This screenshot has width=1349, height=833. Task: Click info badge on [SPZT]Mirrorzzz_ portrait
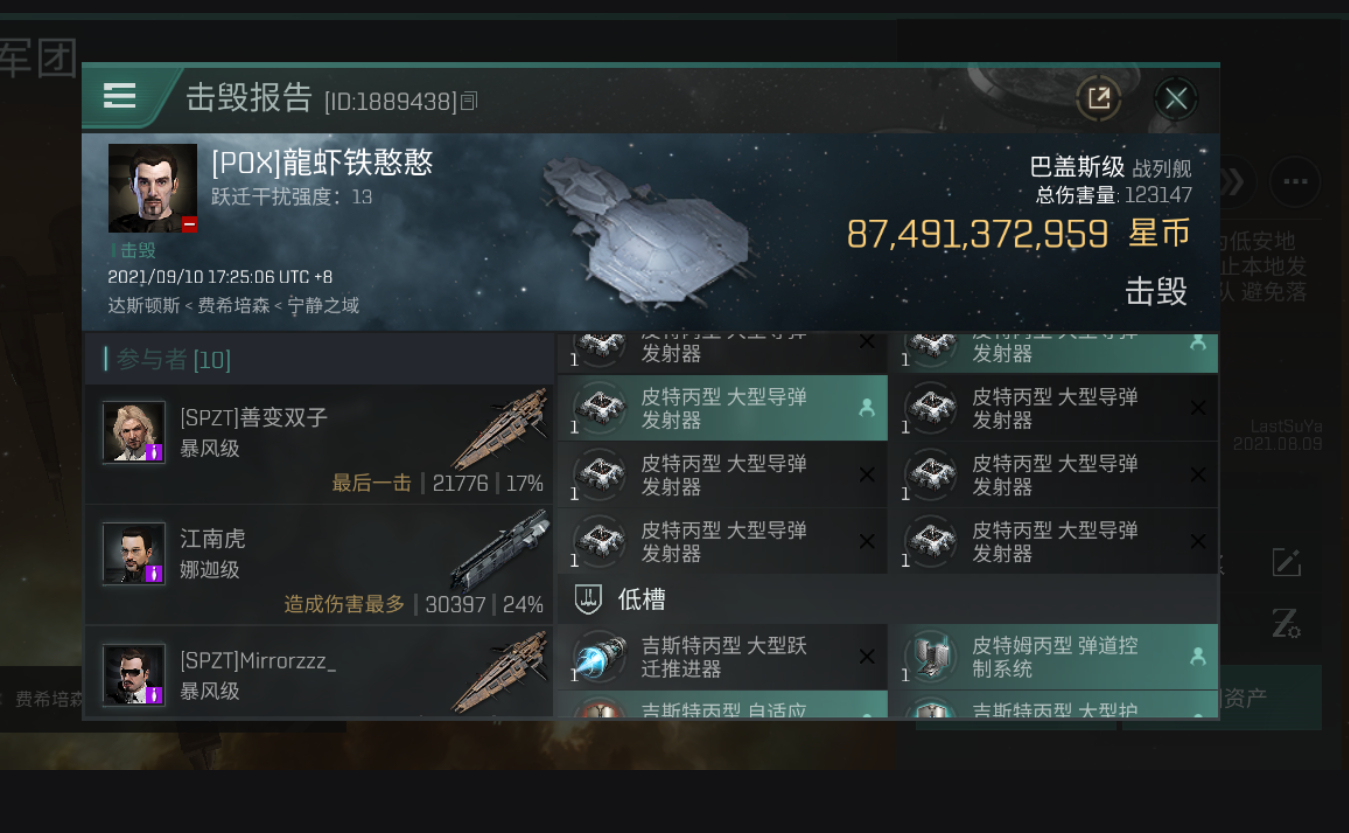pyautogui.click(x=154, y=694)
